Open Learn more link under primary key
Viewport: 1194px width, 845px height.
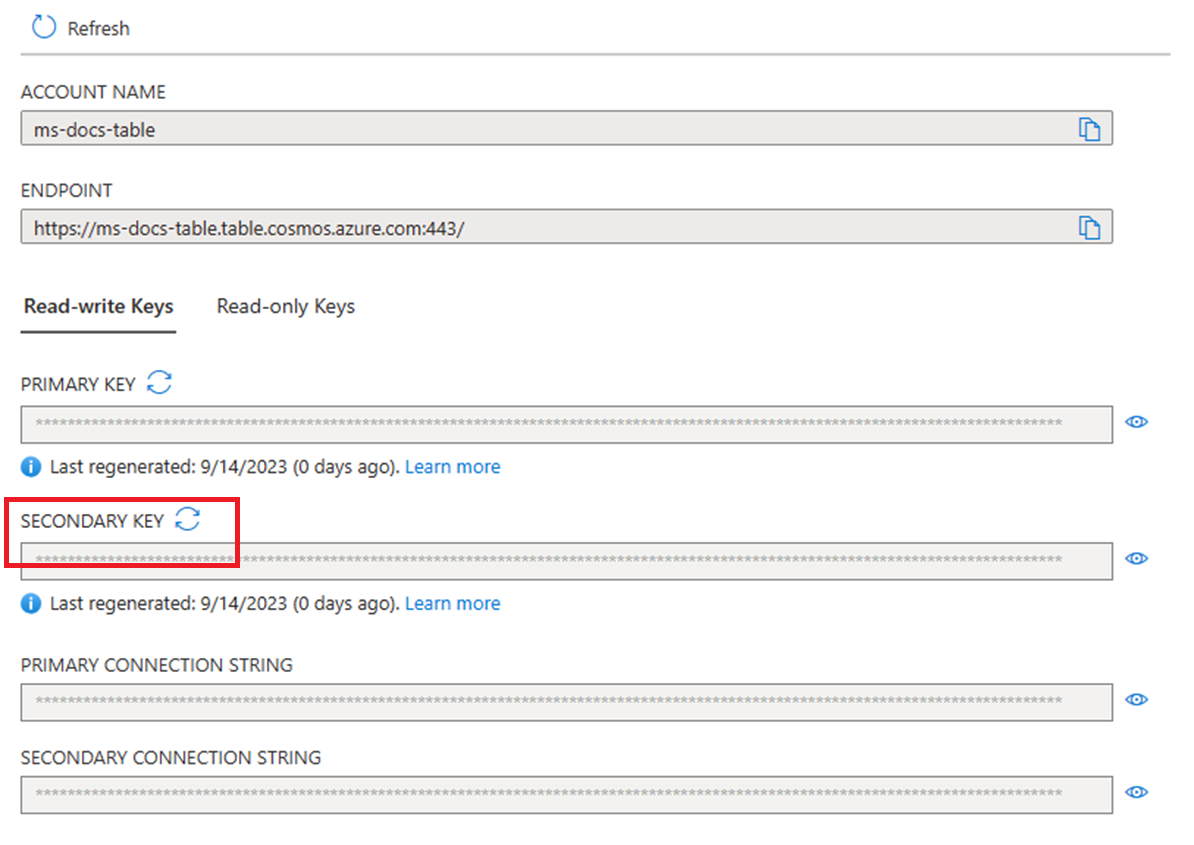click(452, 467)
